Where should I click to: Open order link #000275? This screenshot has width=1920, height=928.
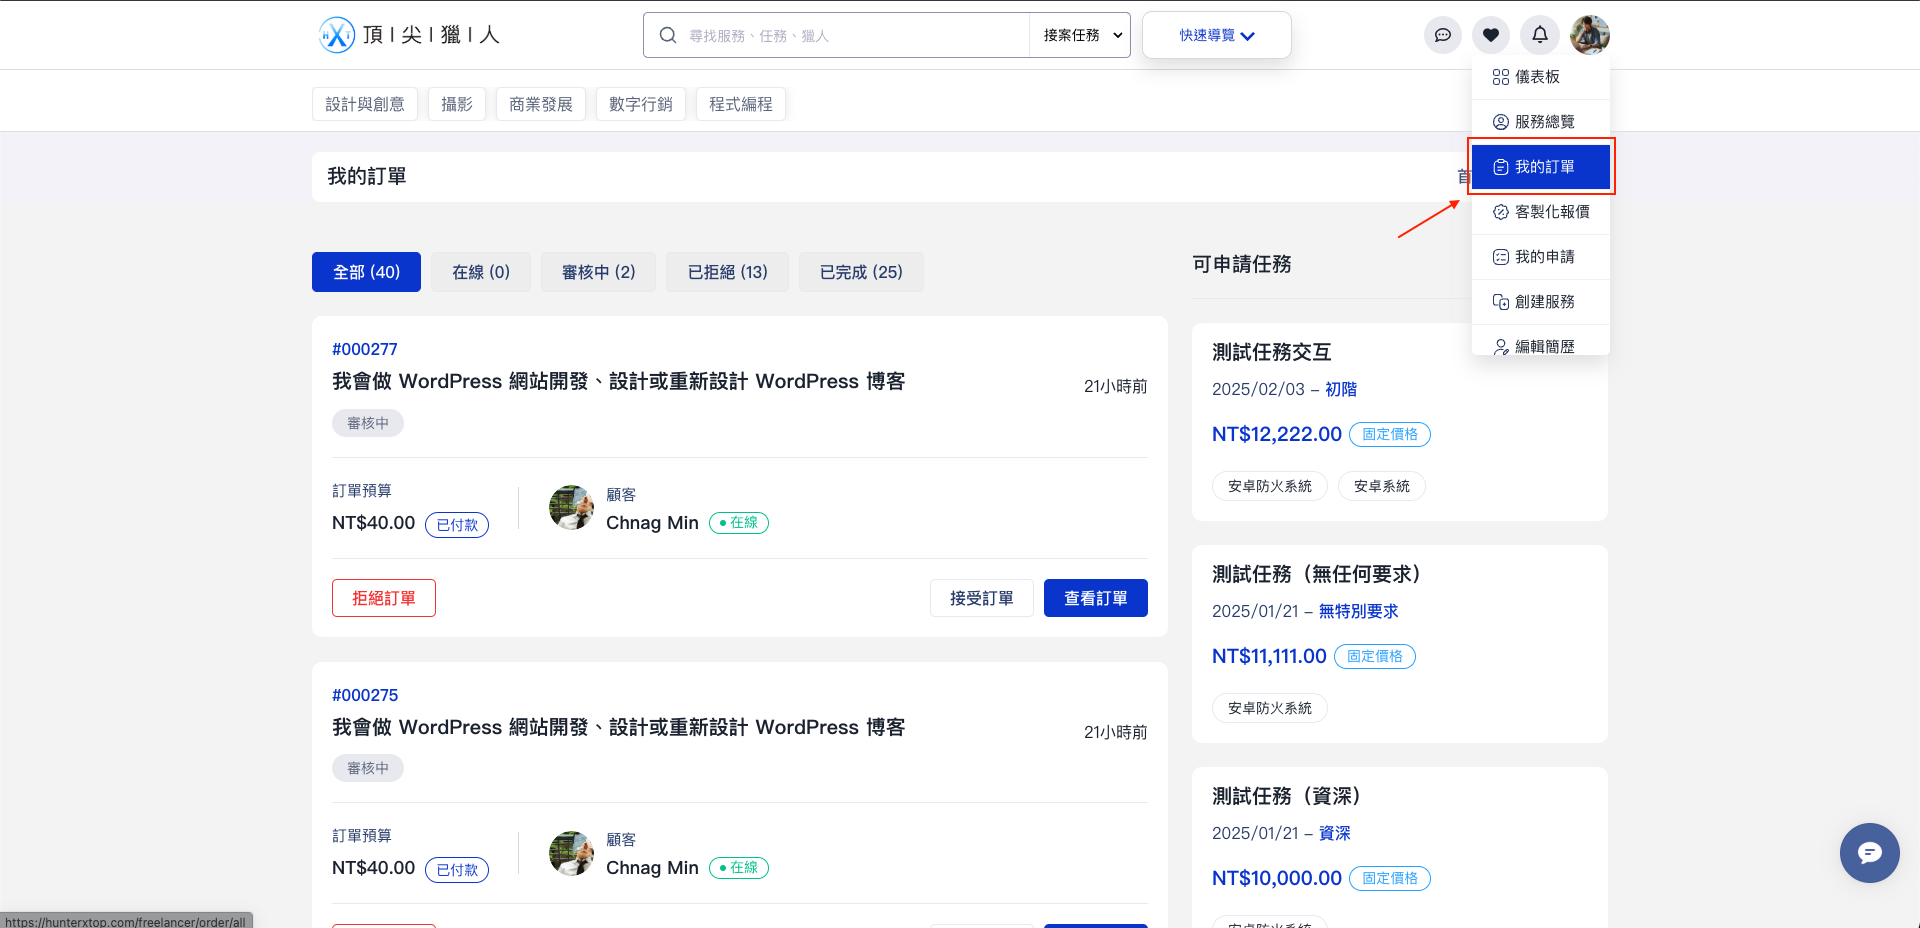(365, 694)
